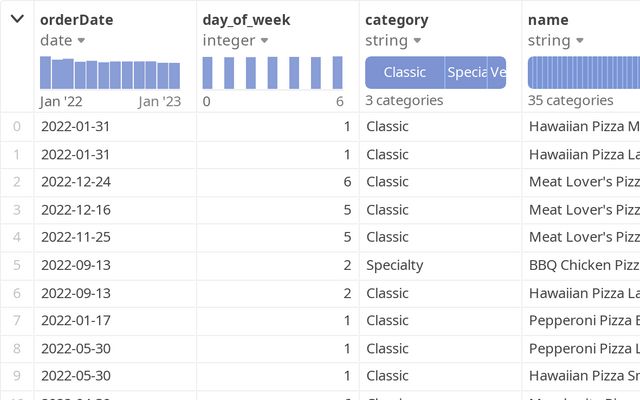Click the 2022-11-25 date cell
The image size is (640, 400).
pyautogui.click(x=75, y=237)
